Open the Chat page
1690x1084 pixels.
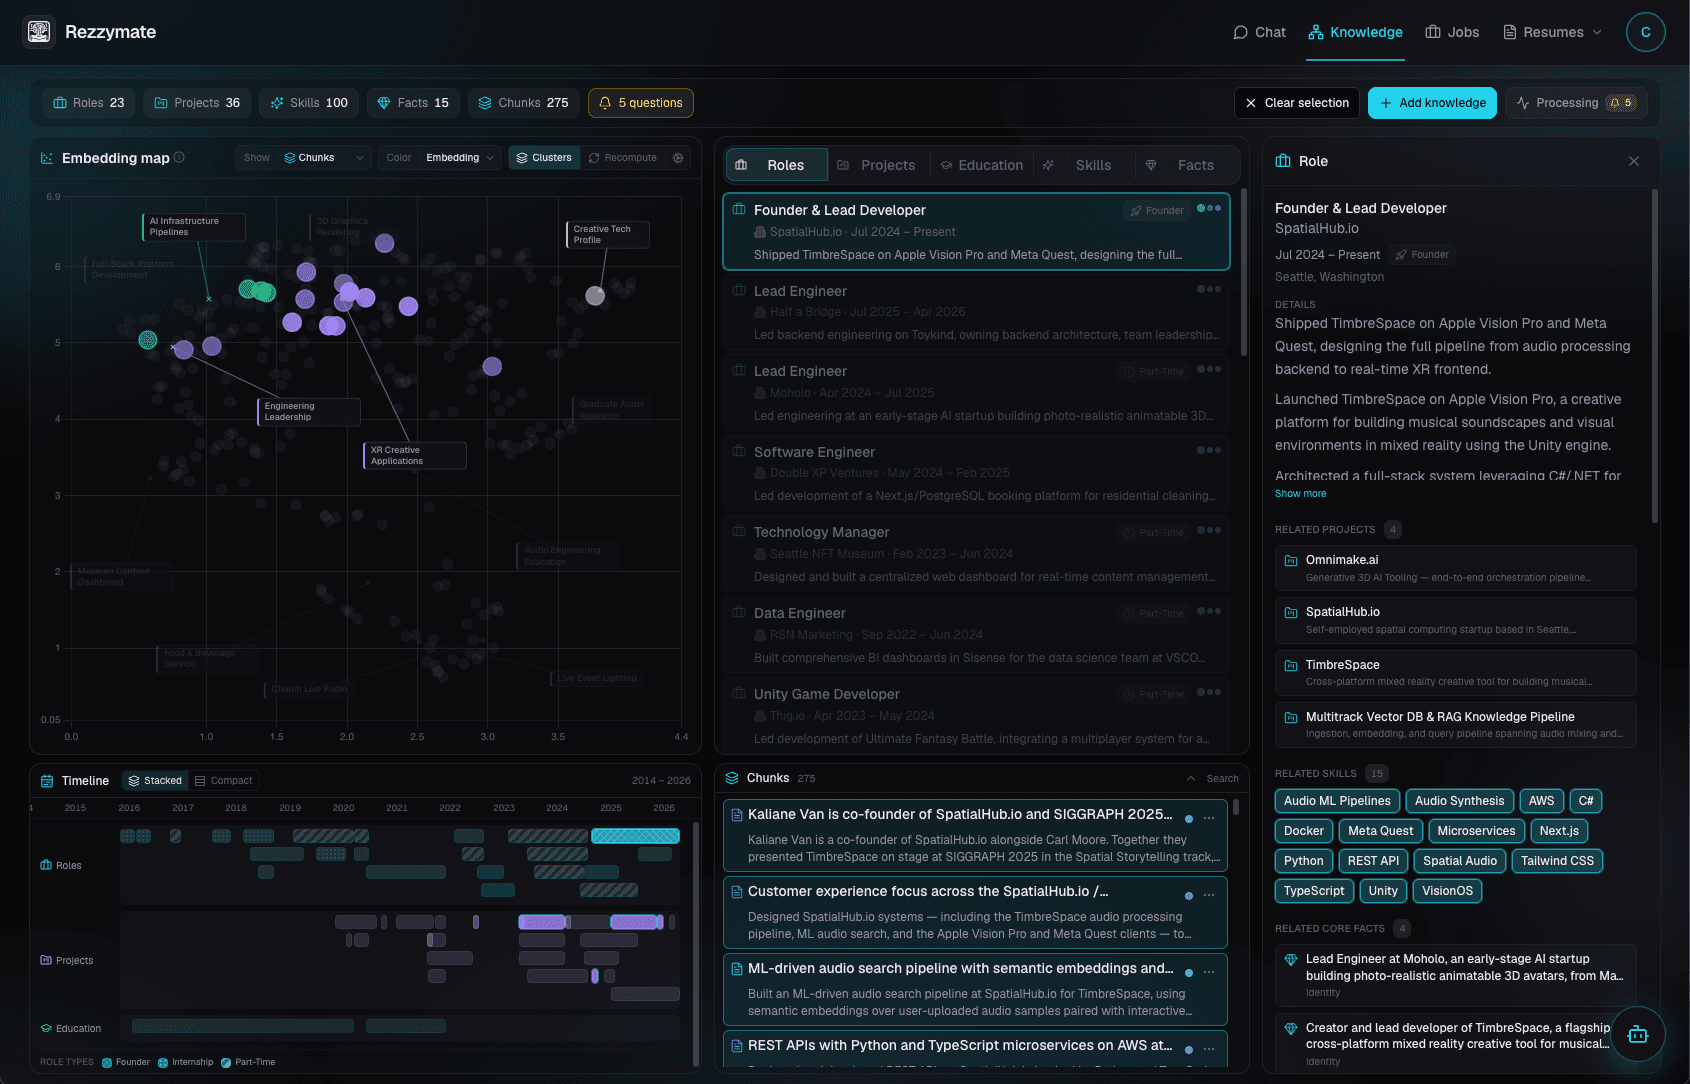pos(1259,32)
